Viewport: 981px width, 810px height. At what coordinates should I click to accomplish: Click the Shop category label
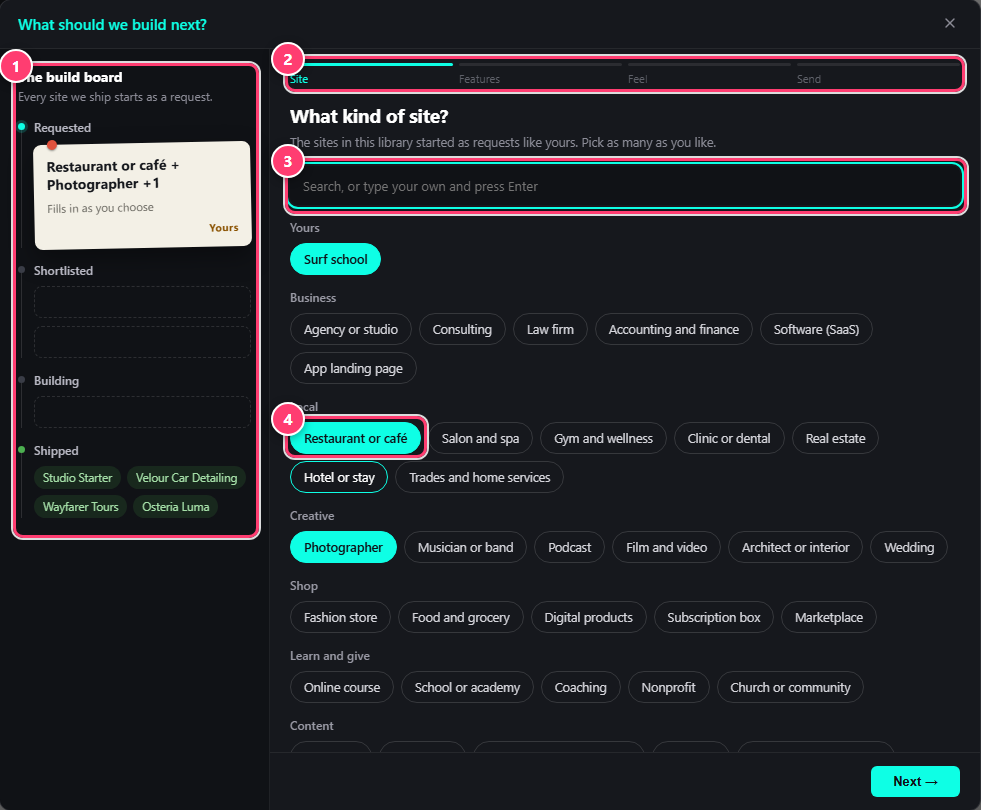click(303, 586)
